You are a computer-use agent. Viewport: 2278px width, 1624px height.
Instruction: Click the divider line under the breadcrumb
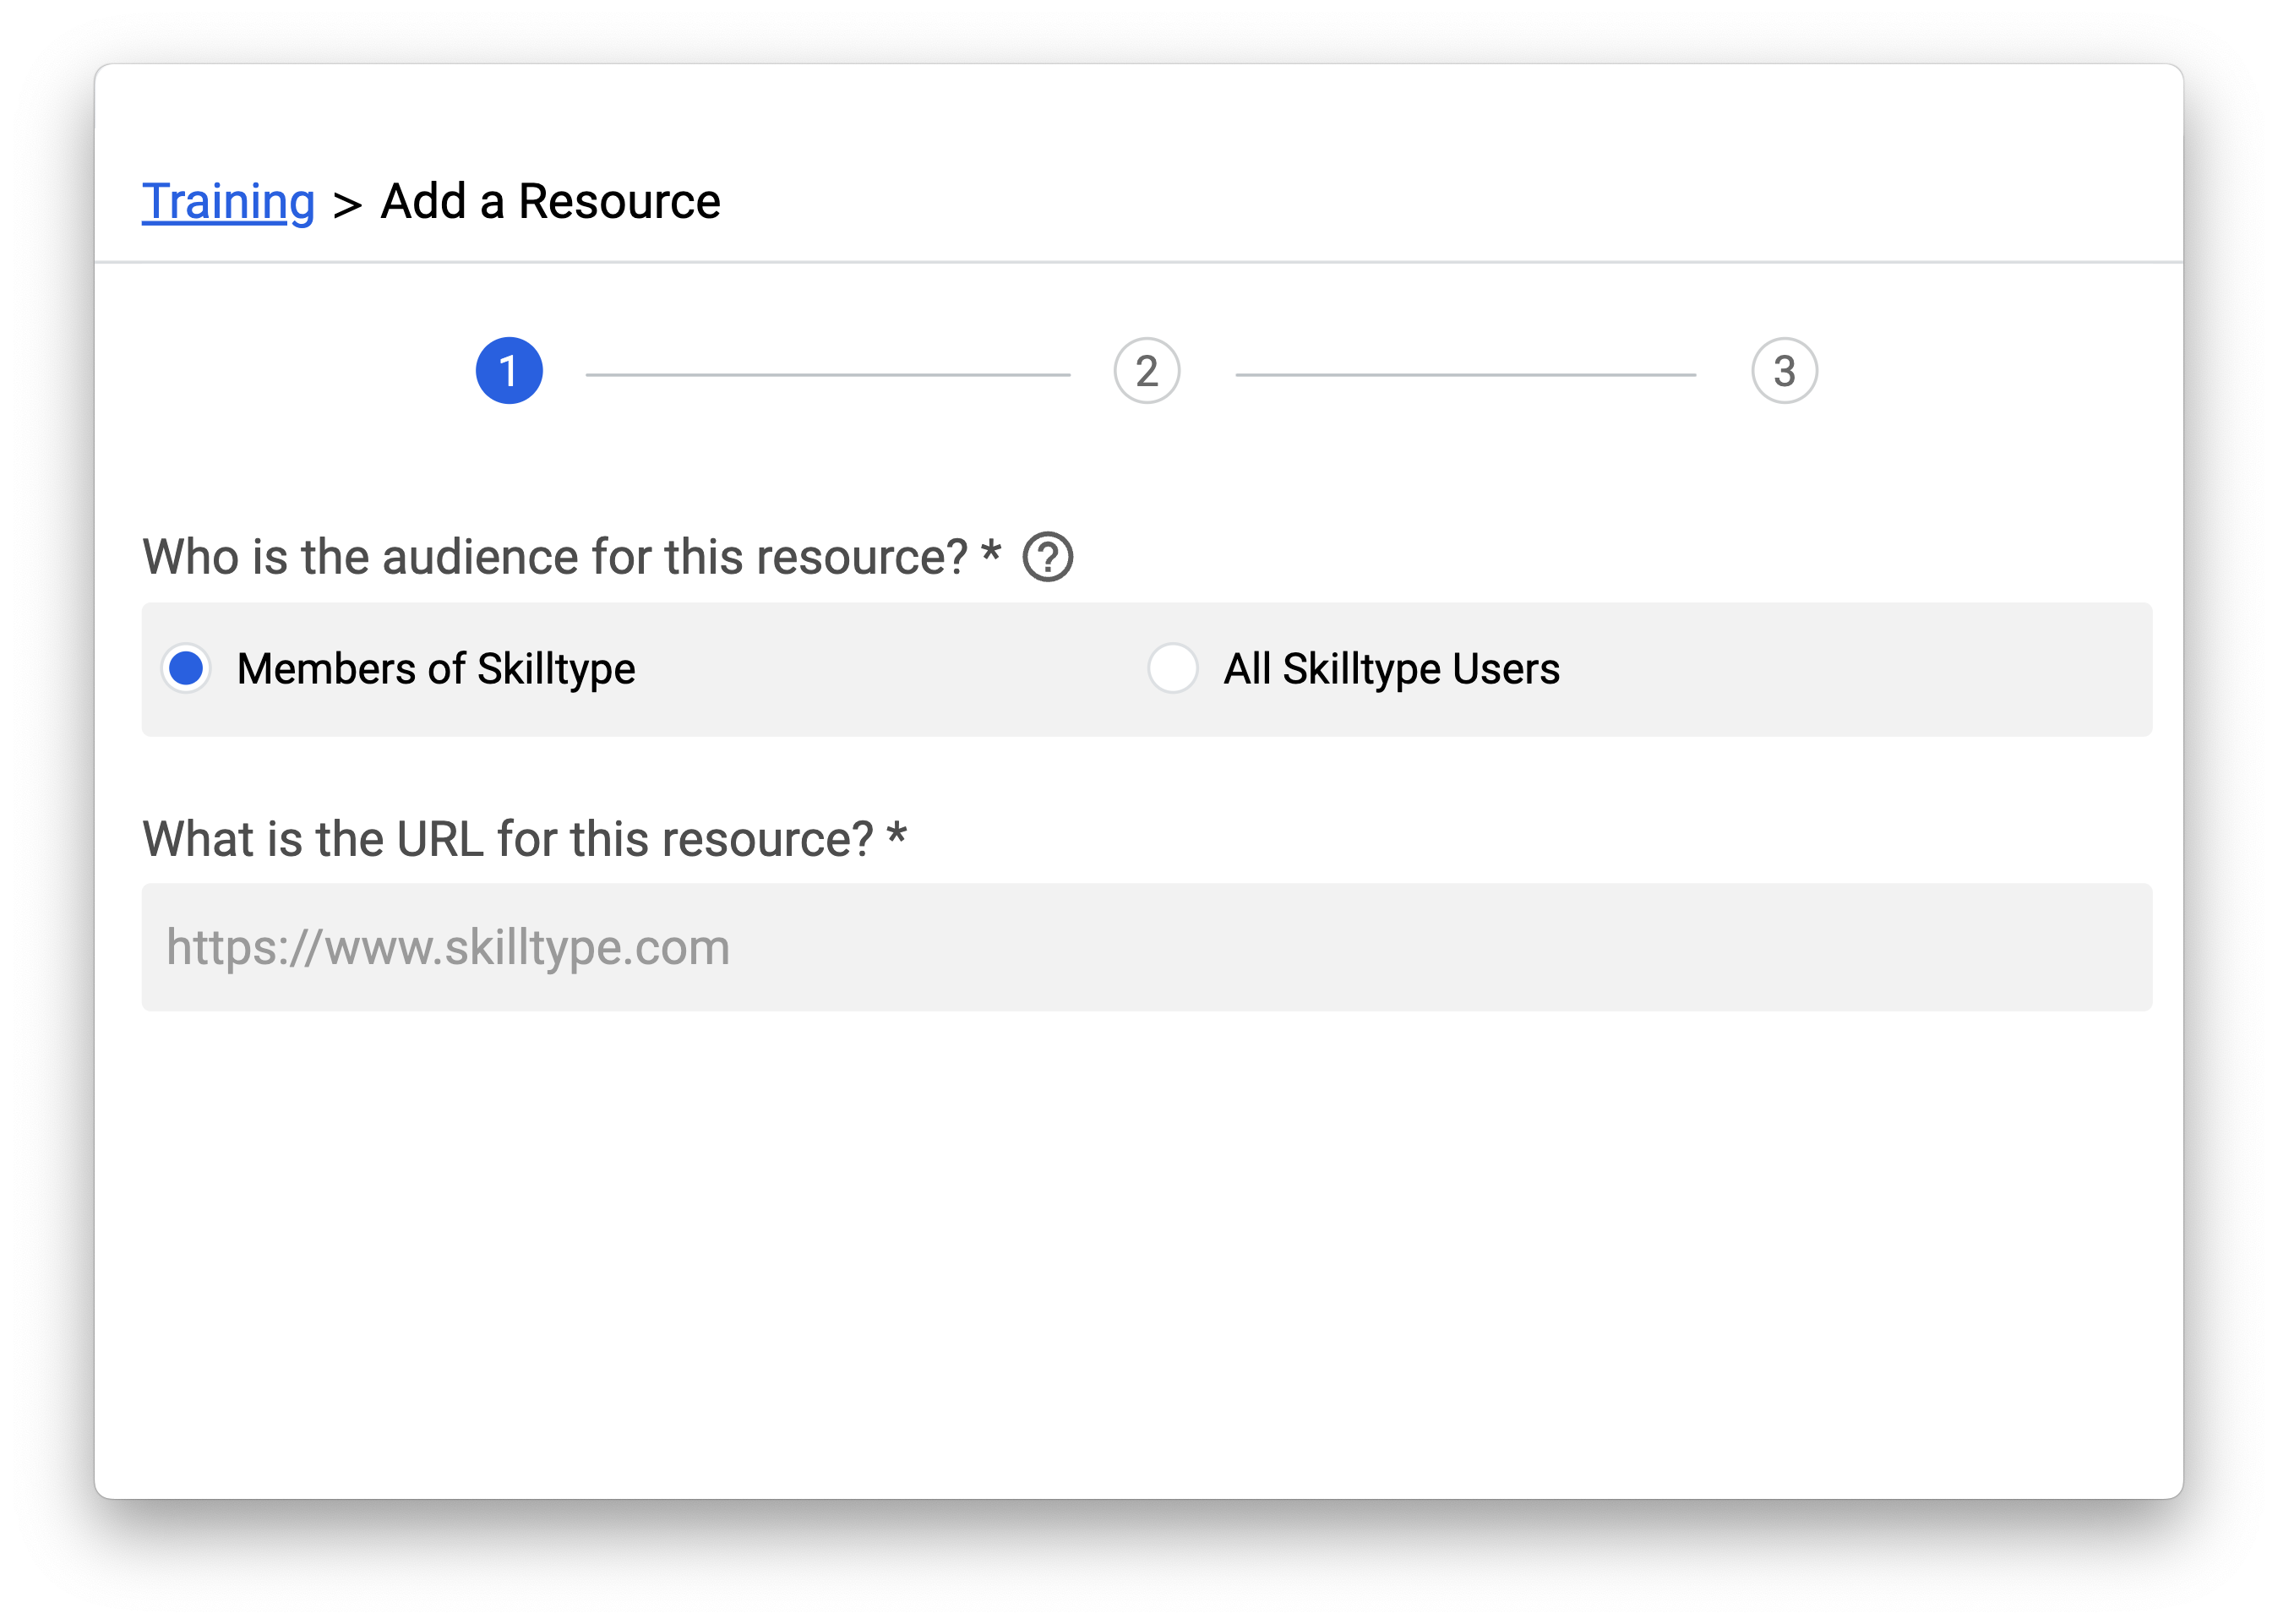[x=1138, y=262]
